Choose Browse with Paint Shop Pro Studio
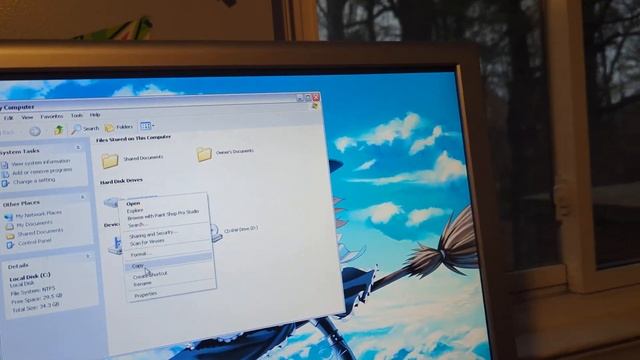This screenshot has height=360, width=640. [x=163, y=215]
